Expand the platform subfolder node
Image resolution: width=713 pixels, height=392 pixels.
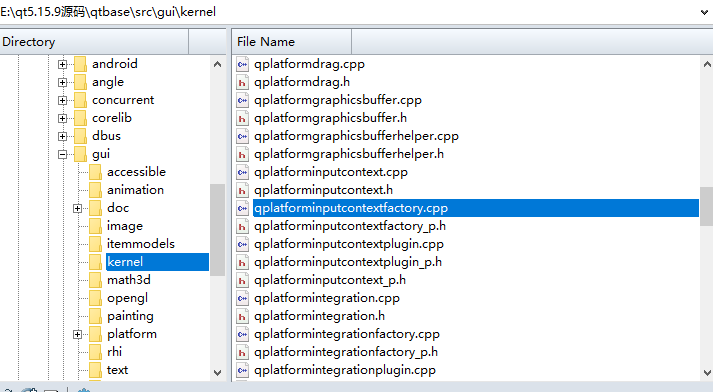point(77,335)
